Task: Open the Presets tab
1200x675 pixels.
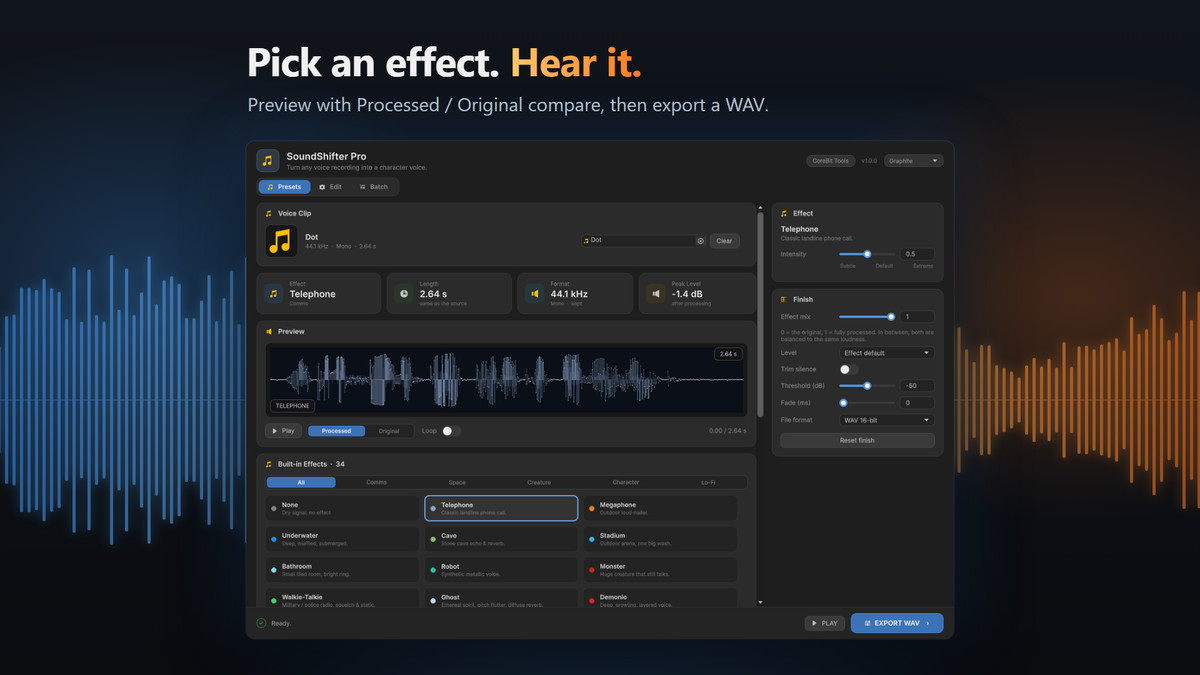Action: point(284,187)
